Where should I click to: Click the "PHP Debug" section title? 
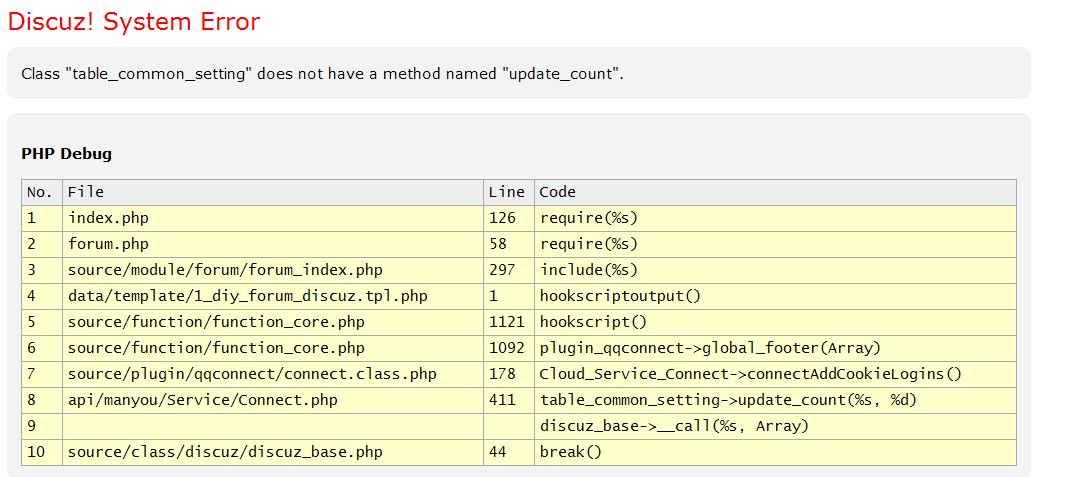point(66,154)
